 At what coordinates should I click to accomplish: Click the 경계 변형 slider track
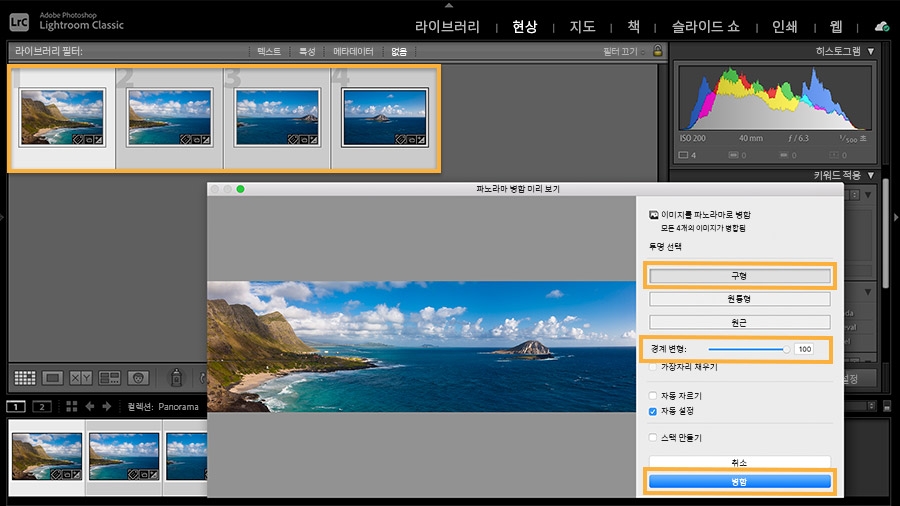coord(749,349)
